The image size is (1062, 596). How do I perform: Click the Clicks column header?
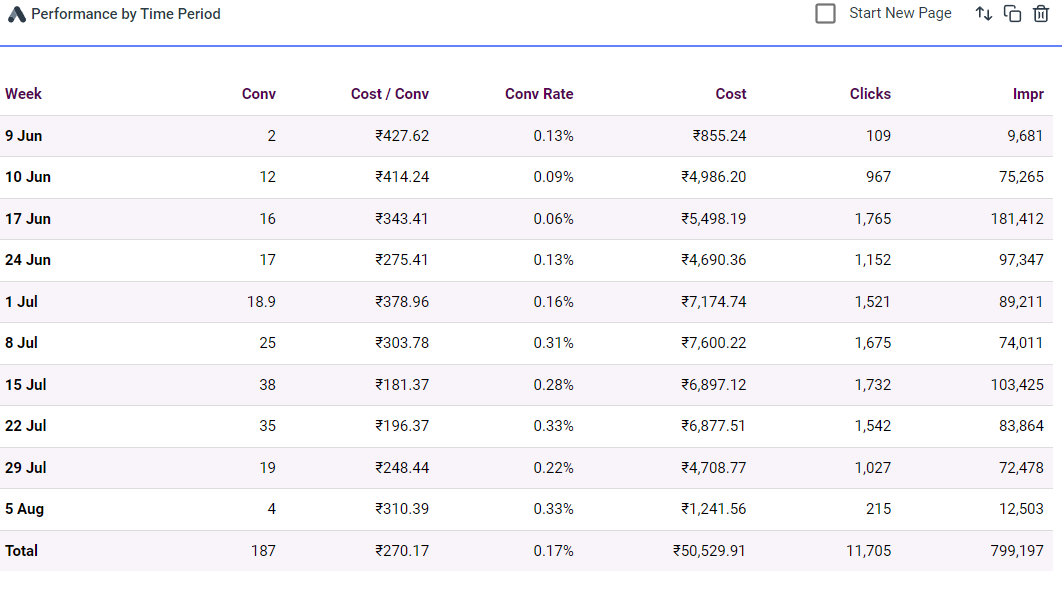(x=870, y=94)
